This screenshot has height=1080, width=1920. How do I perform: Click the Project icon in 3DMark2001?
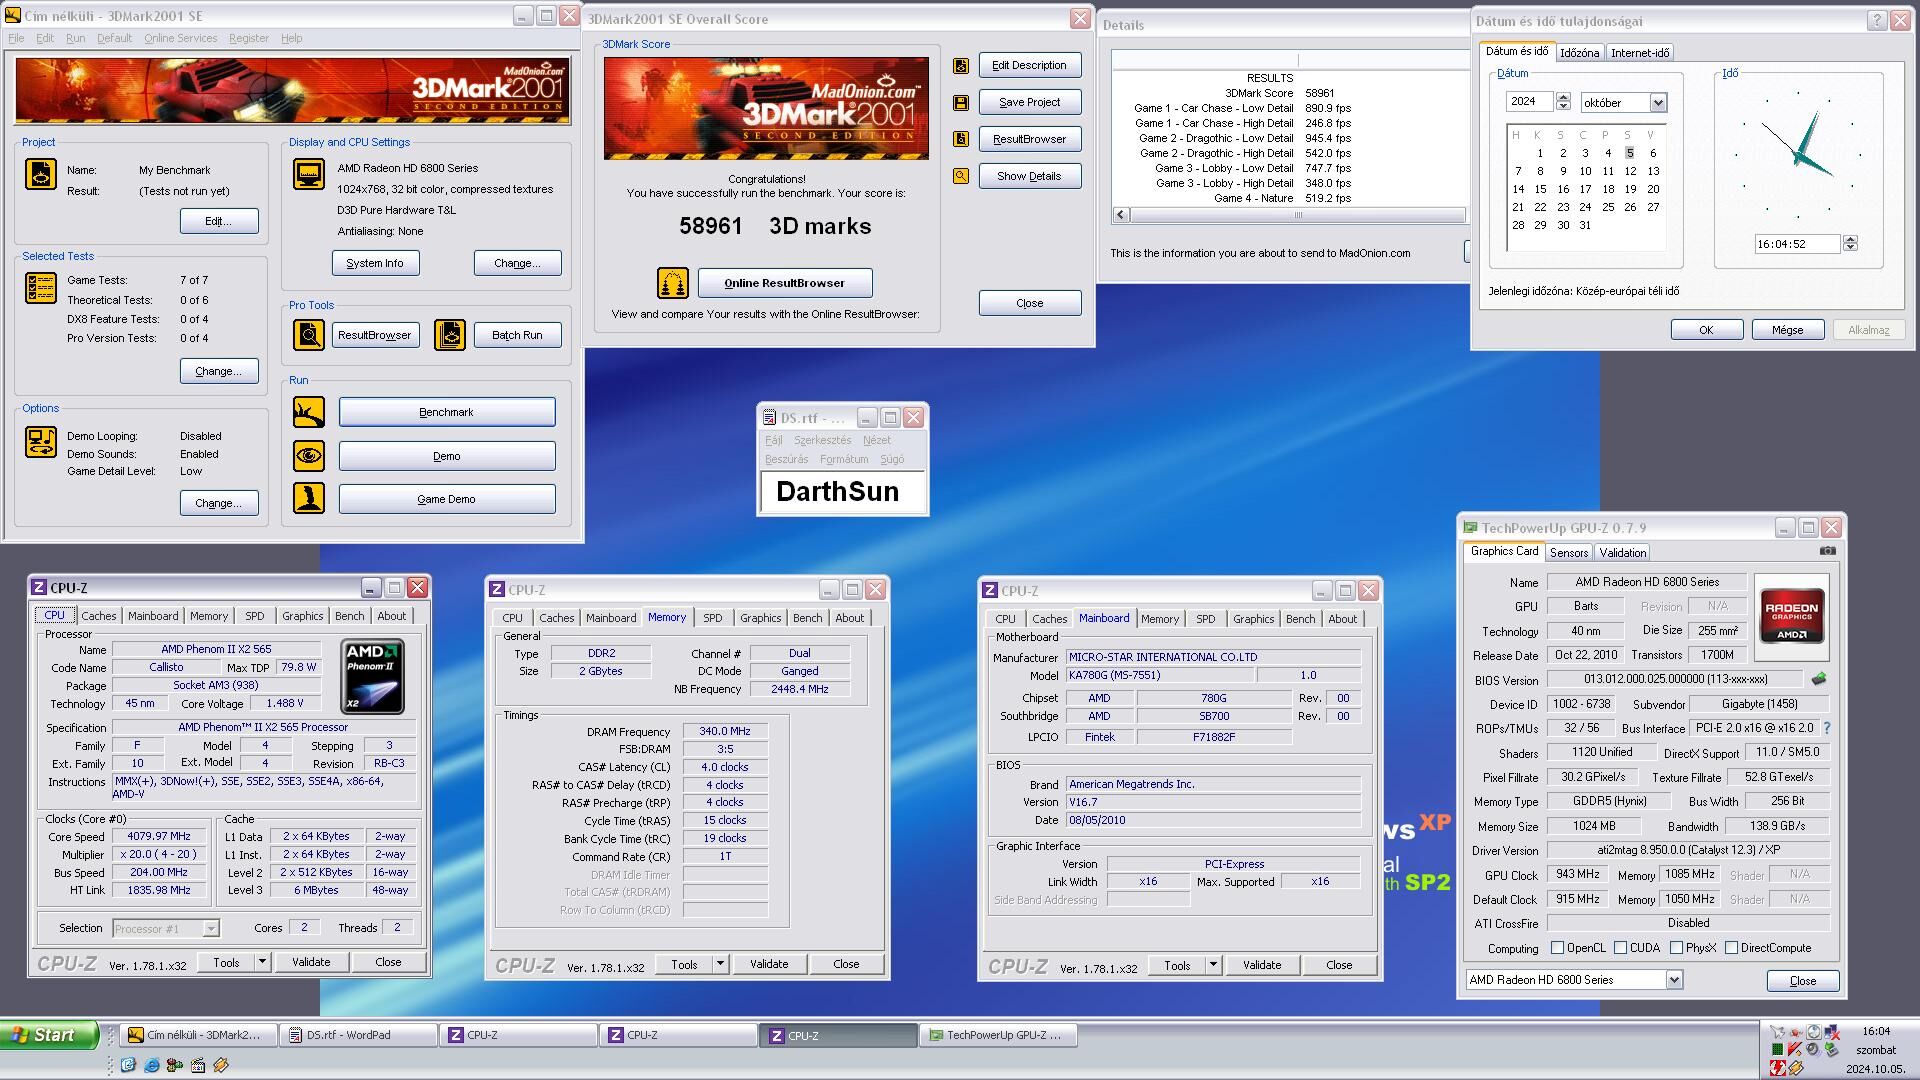click(41, 175)
